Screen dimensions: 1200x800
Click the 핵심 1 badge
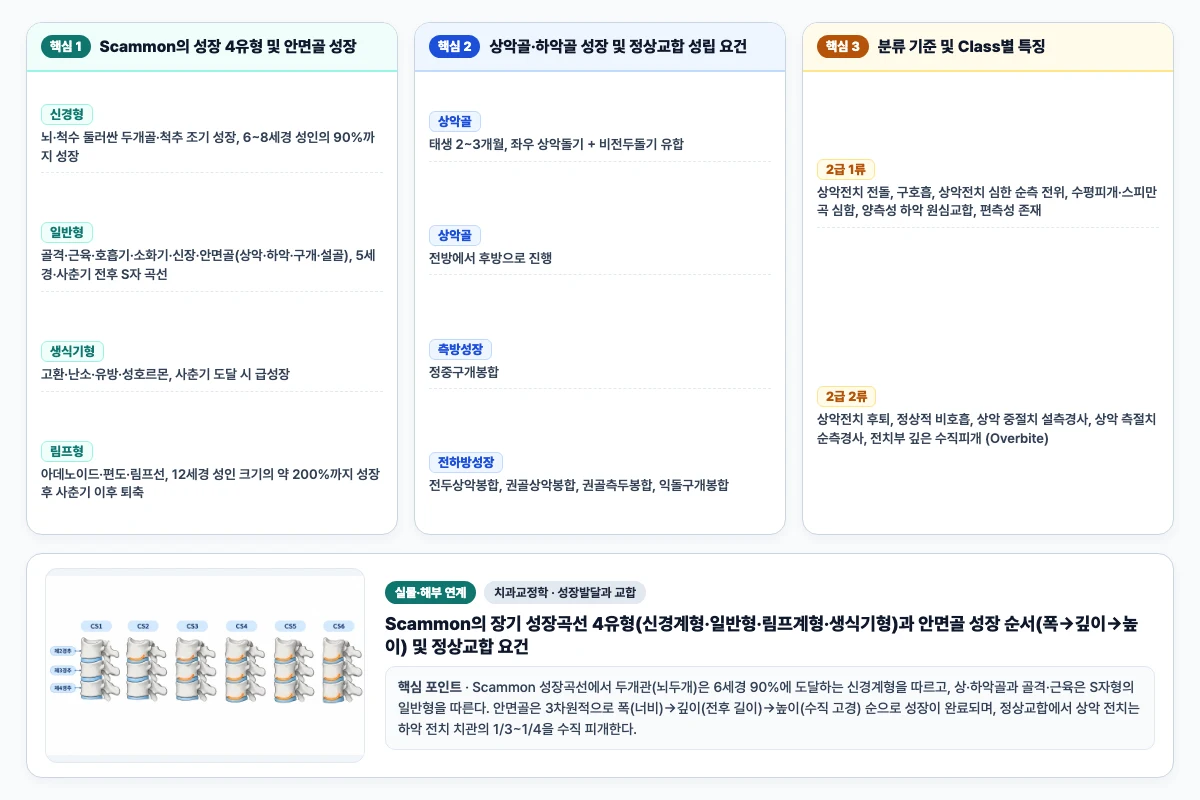[66, 46]
